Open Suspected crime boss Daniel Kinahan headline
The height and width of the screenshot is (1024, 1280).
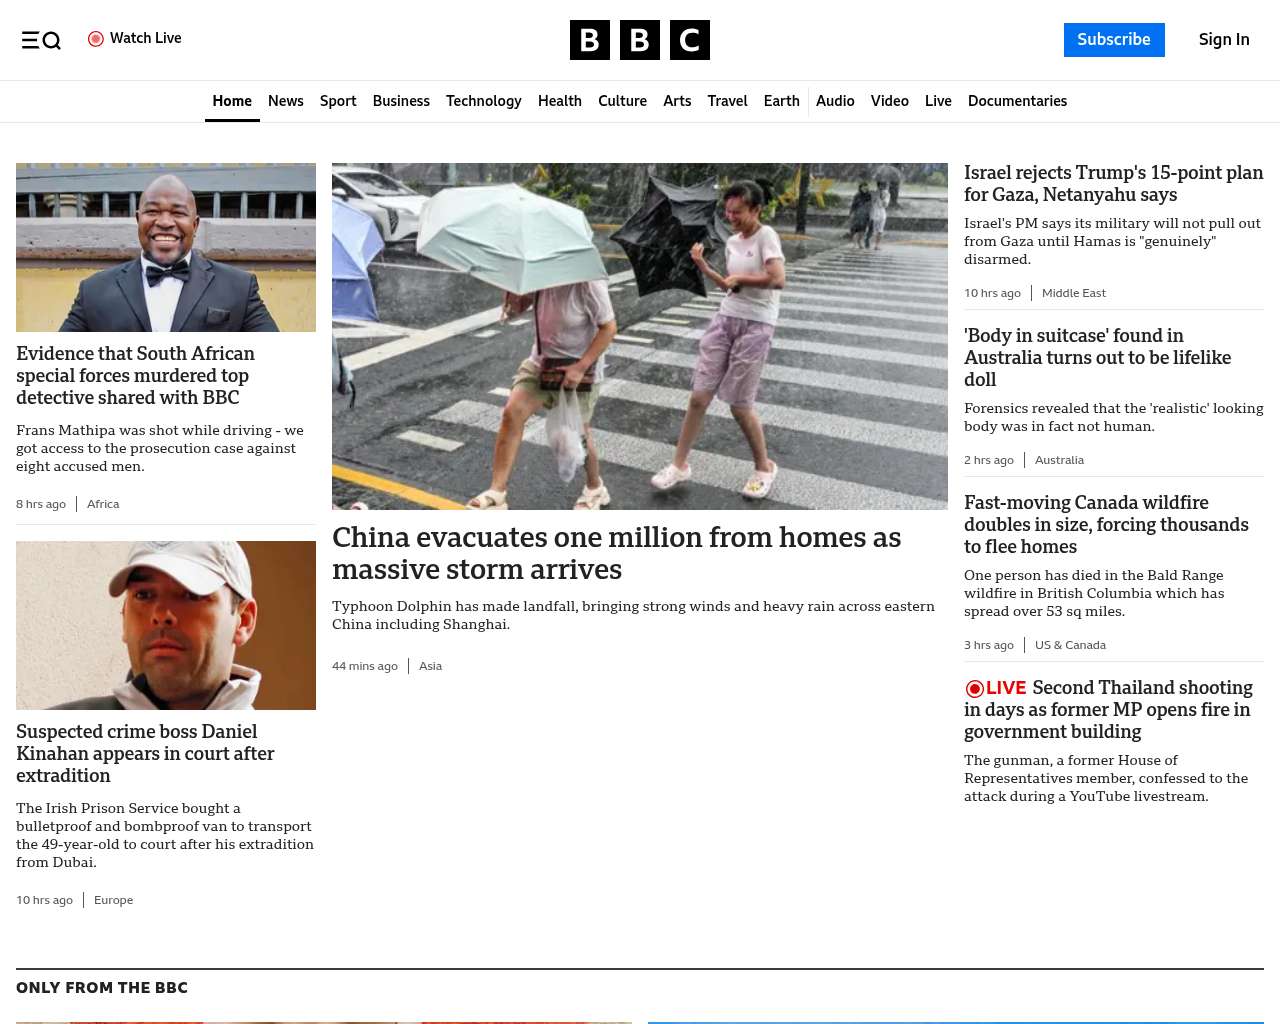click(x=145, y=754)
